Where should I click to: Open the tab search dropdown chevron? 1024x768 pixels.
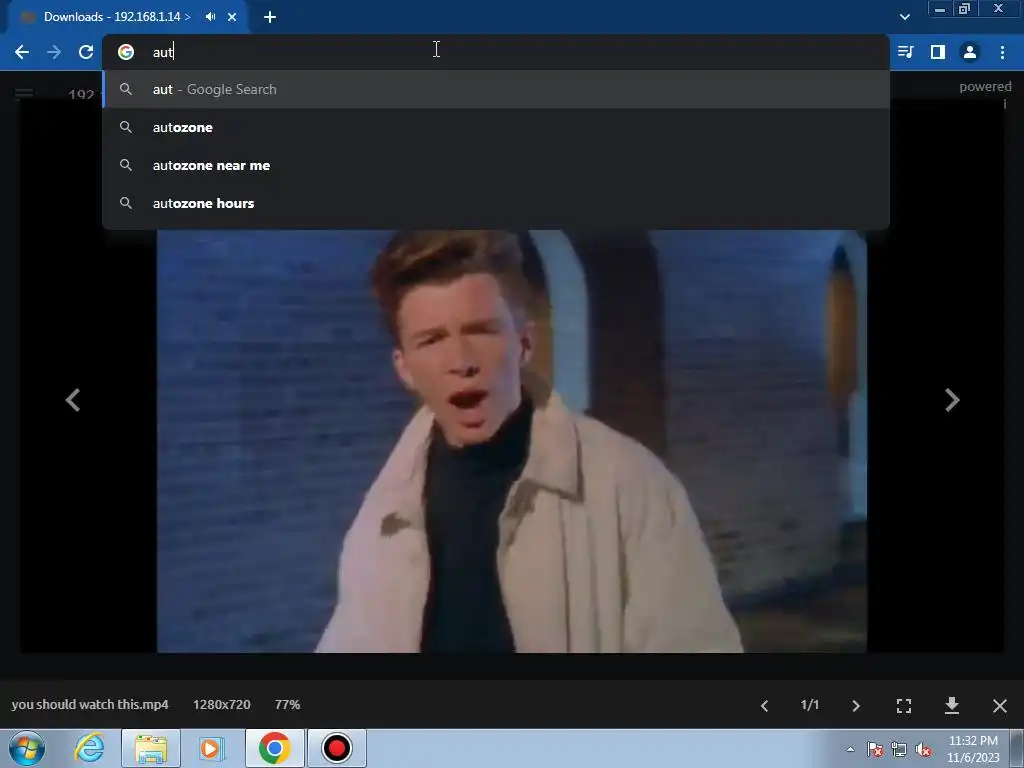click(904, 17)
